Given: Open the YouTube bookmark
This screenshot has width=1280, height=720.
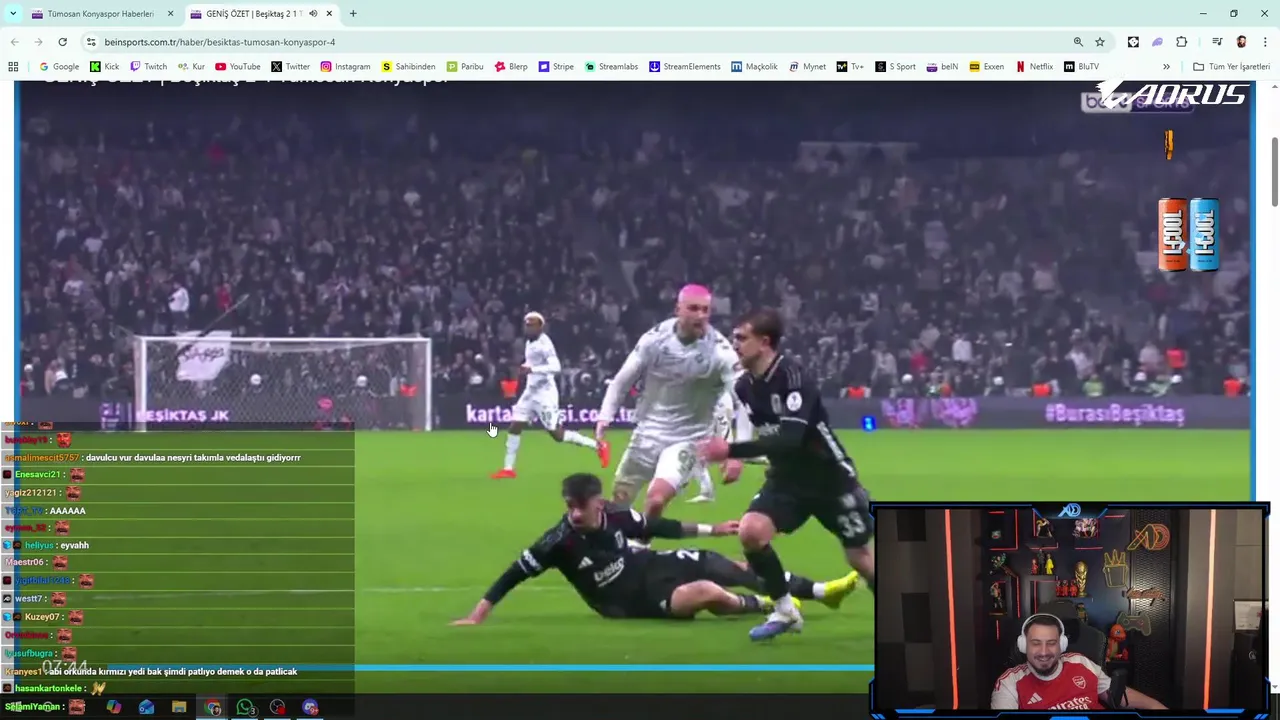Looking at the screenshot, I should [x=238, y=67].
